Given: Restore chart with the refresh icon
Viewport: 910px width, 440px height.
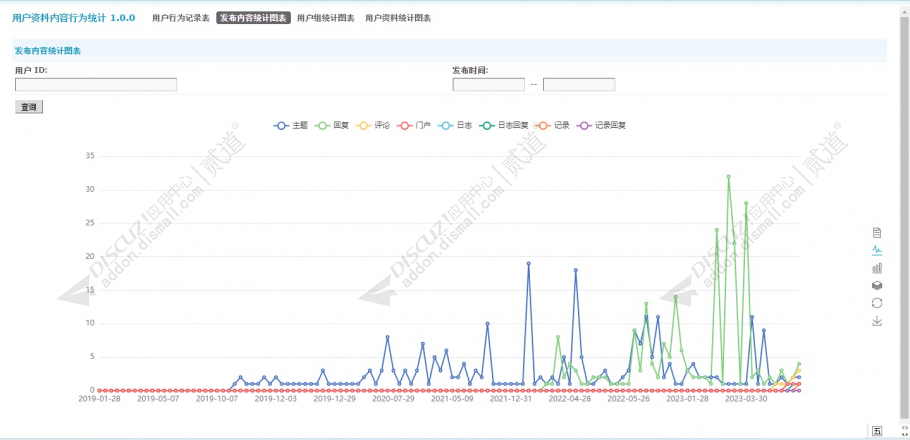Looking at the screenshot, I should 877,303.
